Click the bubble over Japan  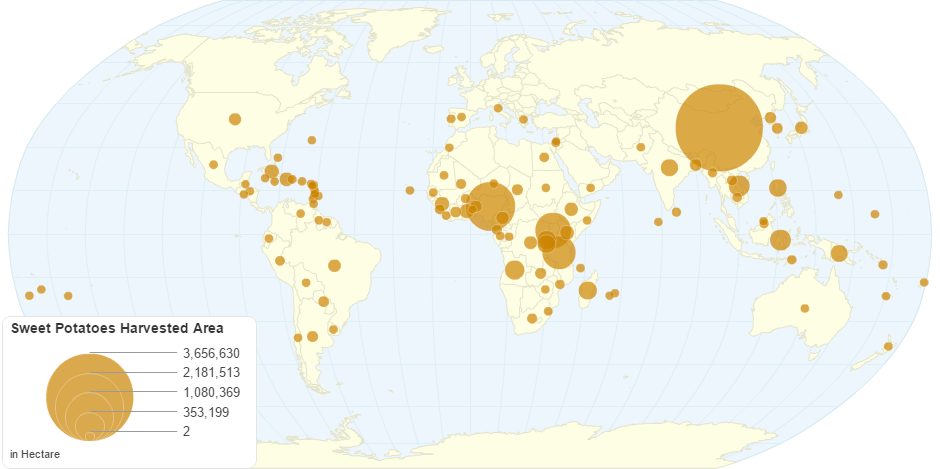[x=800, y=127]
